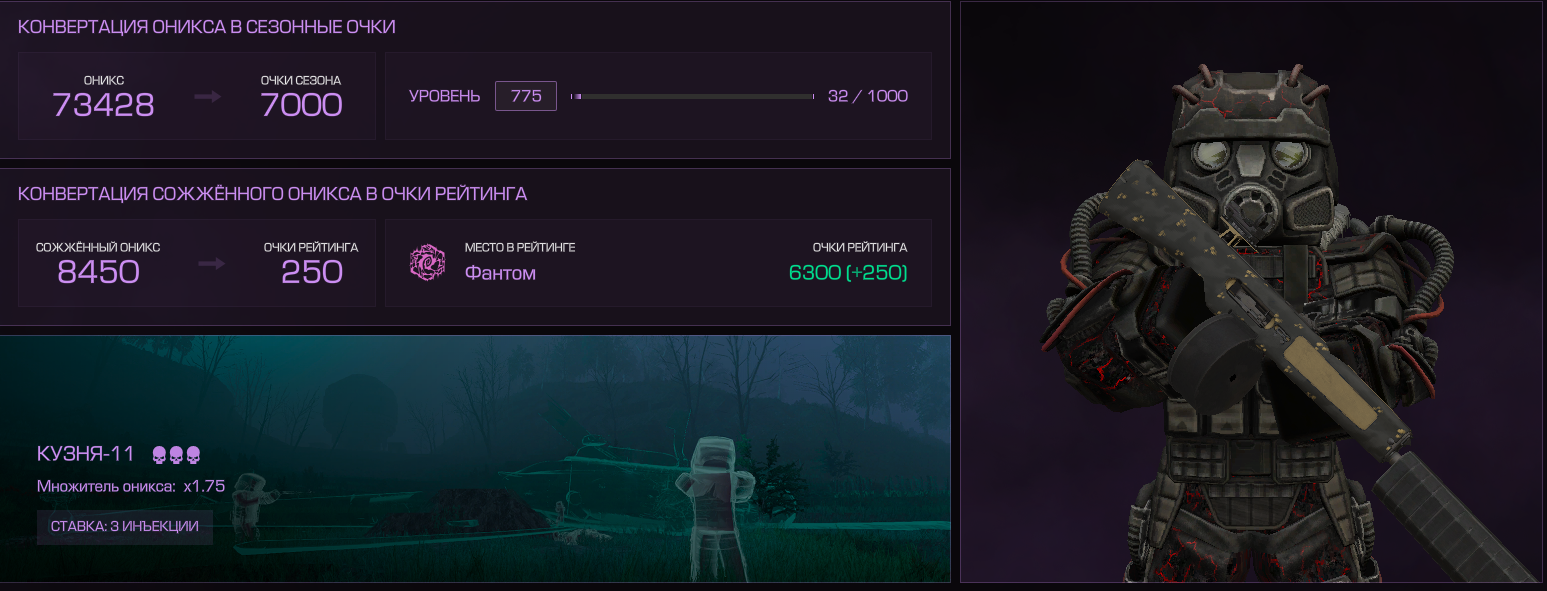Click the Сожжённый оникс value 8450
Screen dimensions: 1547x591
coord(98,271)
